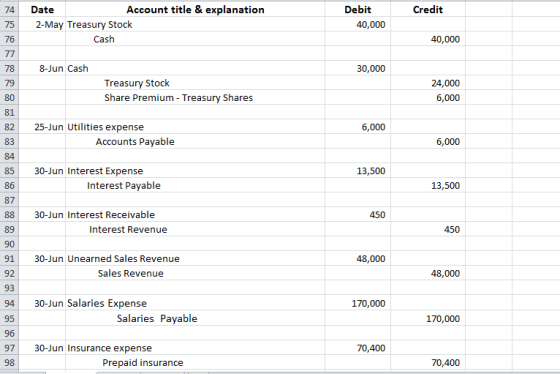
Task: Click the Interest Payable cell
Action: click(x=195, y=185)
